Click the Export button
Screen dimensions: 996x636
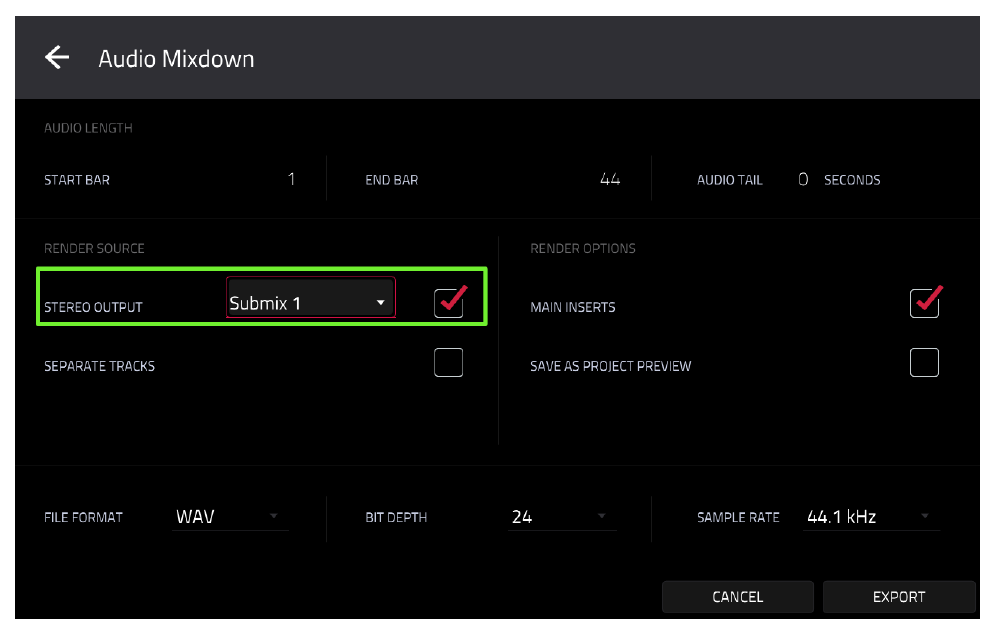pyautogui.click(x=899, y=597)
